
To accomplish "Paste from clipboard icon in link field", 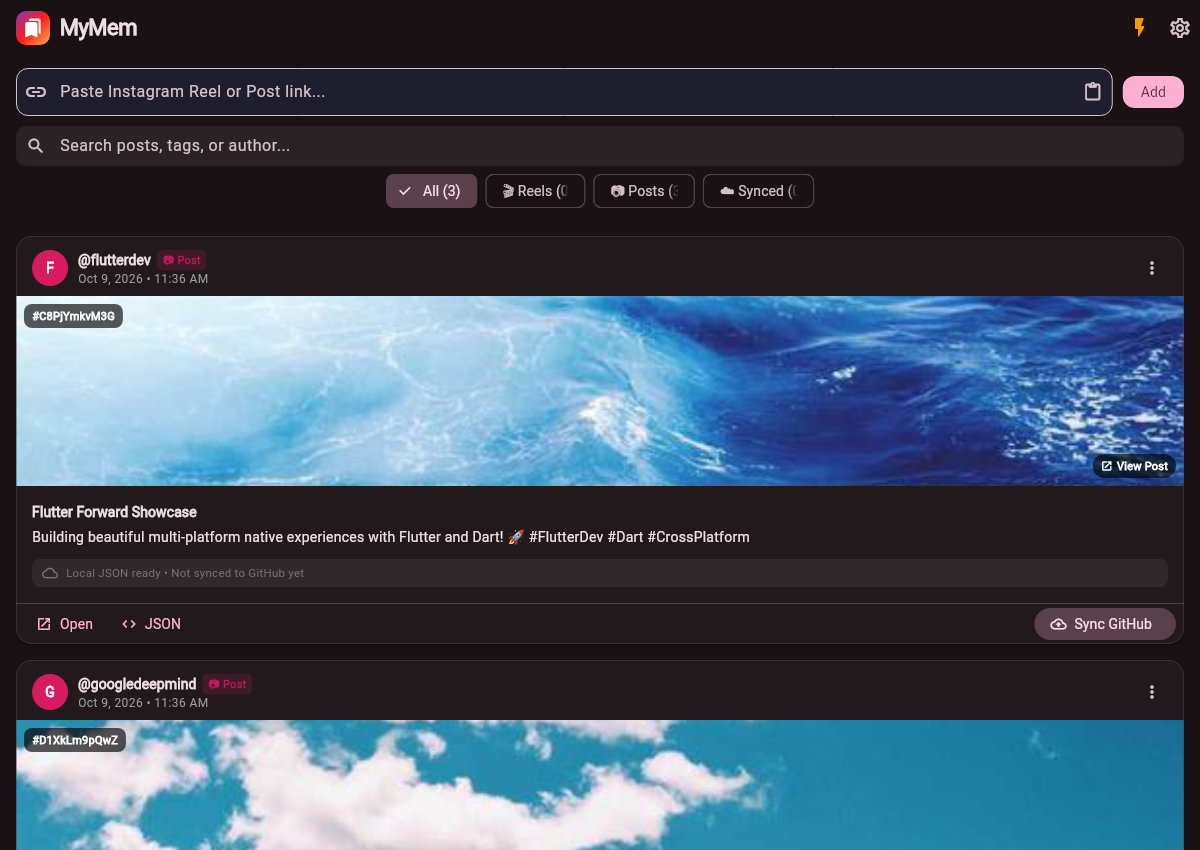I will click(x=1093, y=92).
